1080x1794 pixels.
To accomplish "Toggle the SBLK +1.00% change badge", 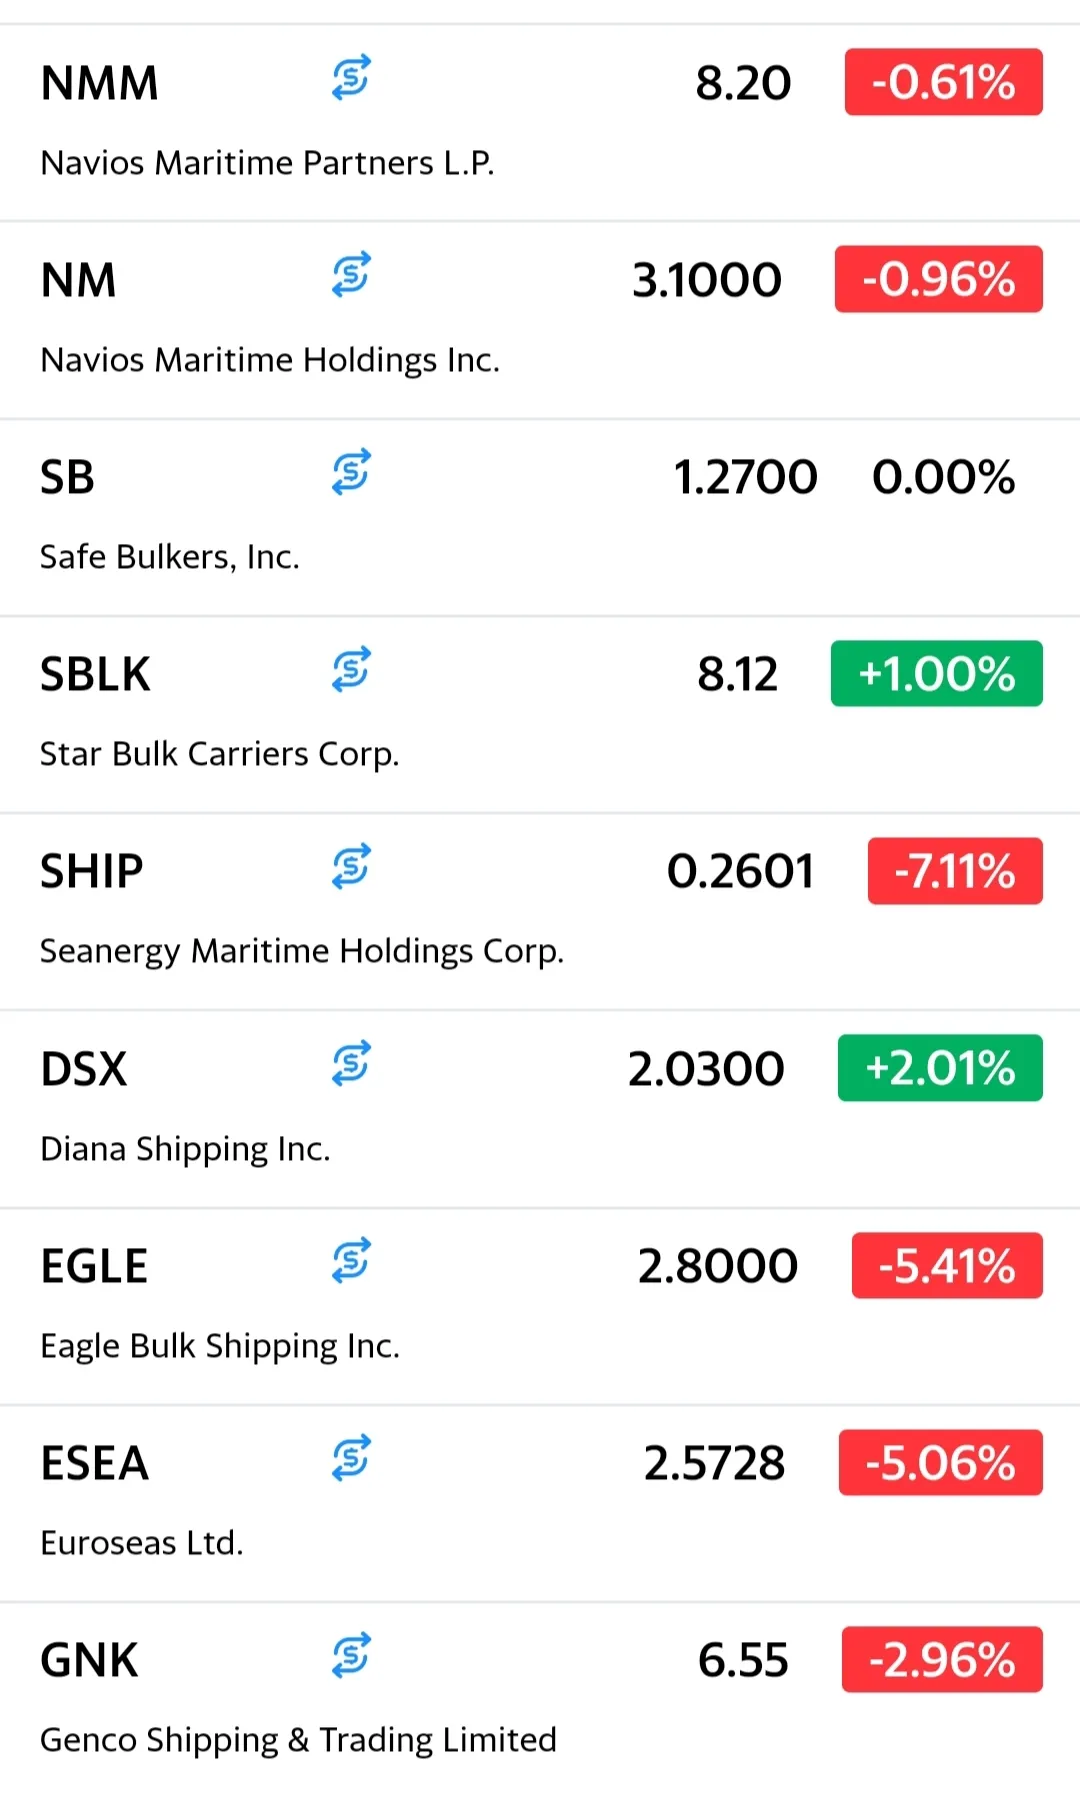I will (936, 674).
